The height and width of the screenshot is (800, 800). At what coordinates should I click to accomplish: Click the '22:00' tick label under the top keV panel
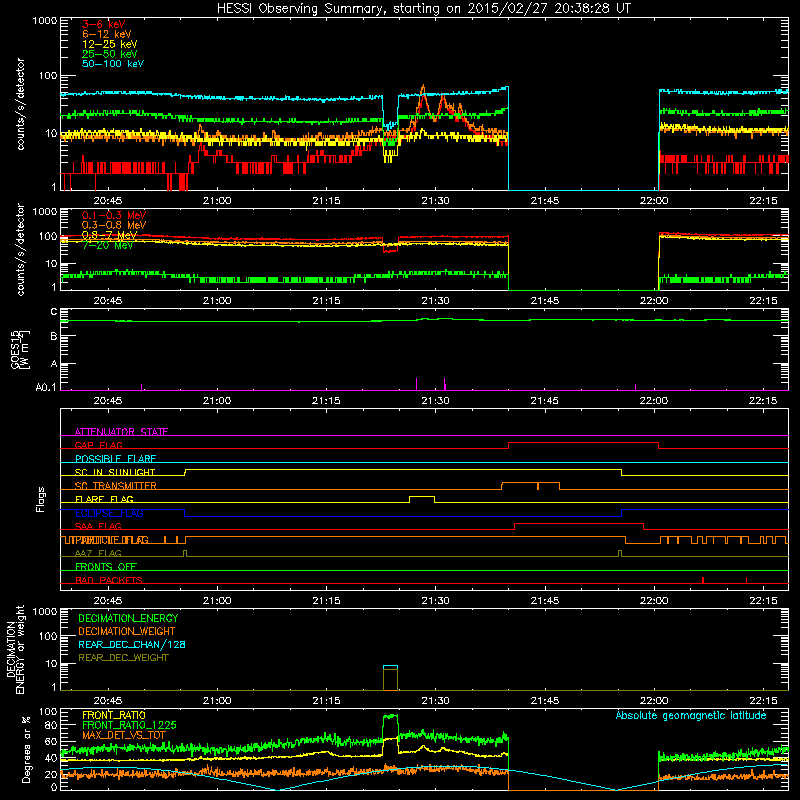pos(654,201)
